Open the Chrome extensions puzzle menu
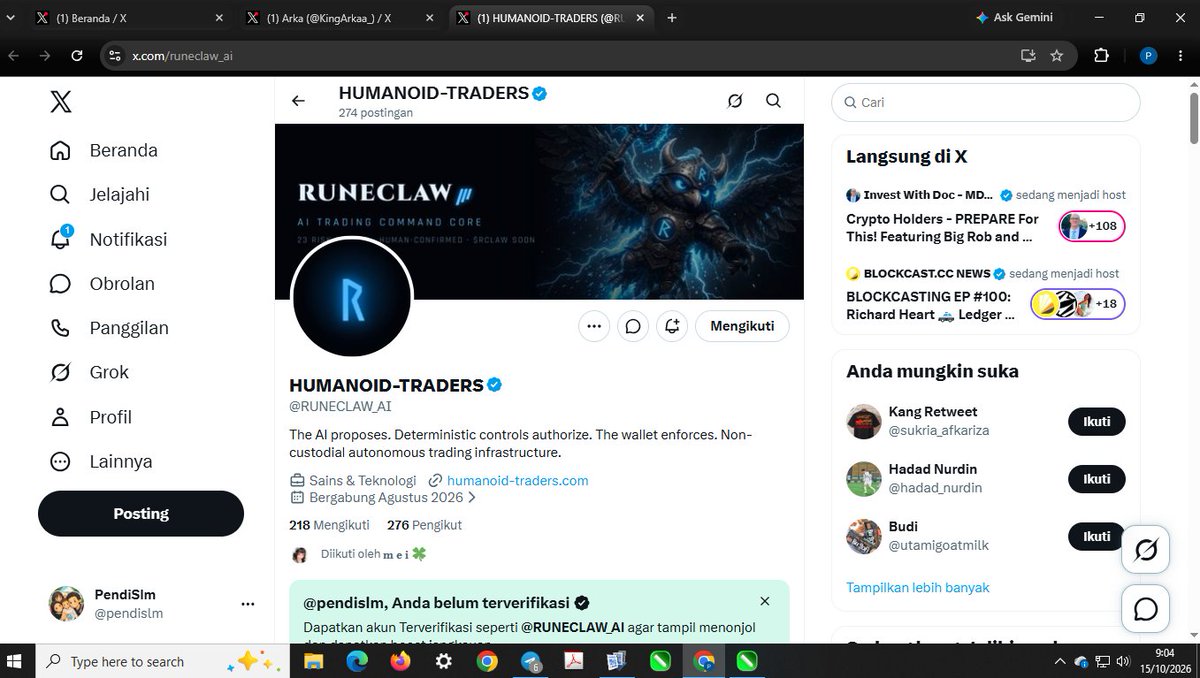 point(1101,56)
